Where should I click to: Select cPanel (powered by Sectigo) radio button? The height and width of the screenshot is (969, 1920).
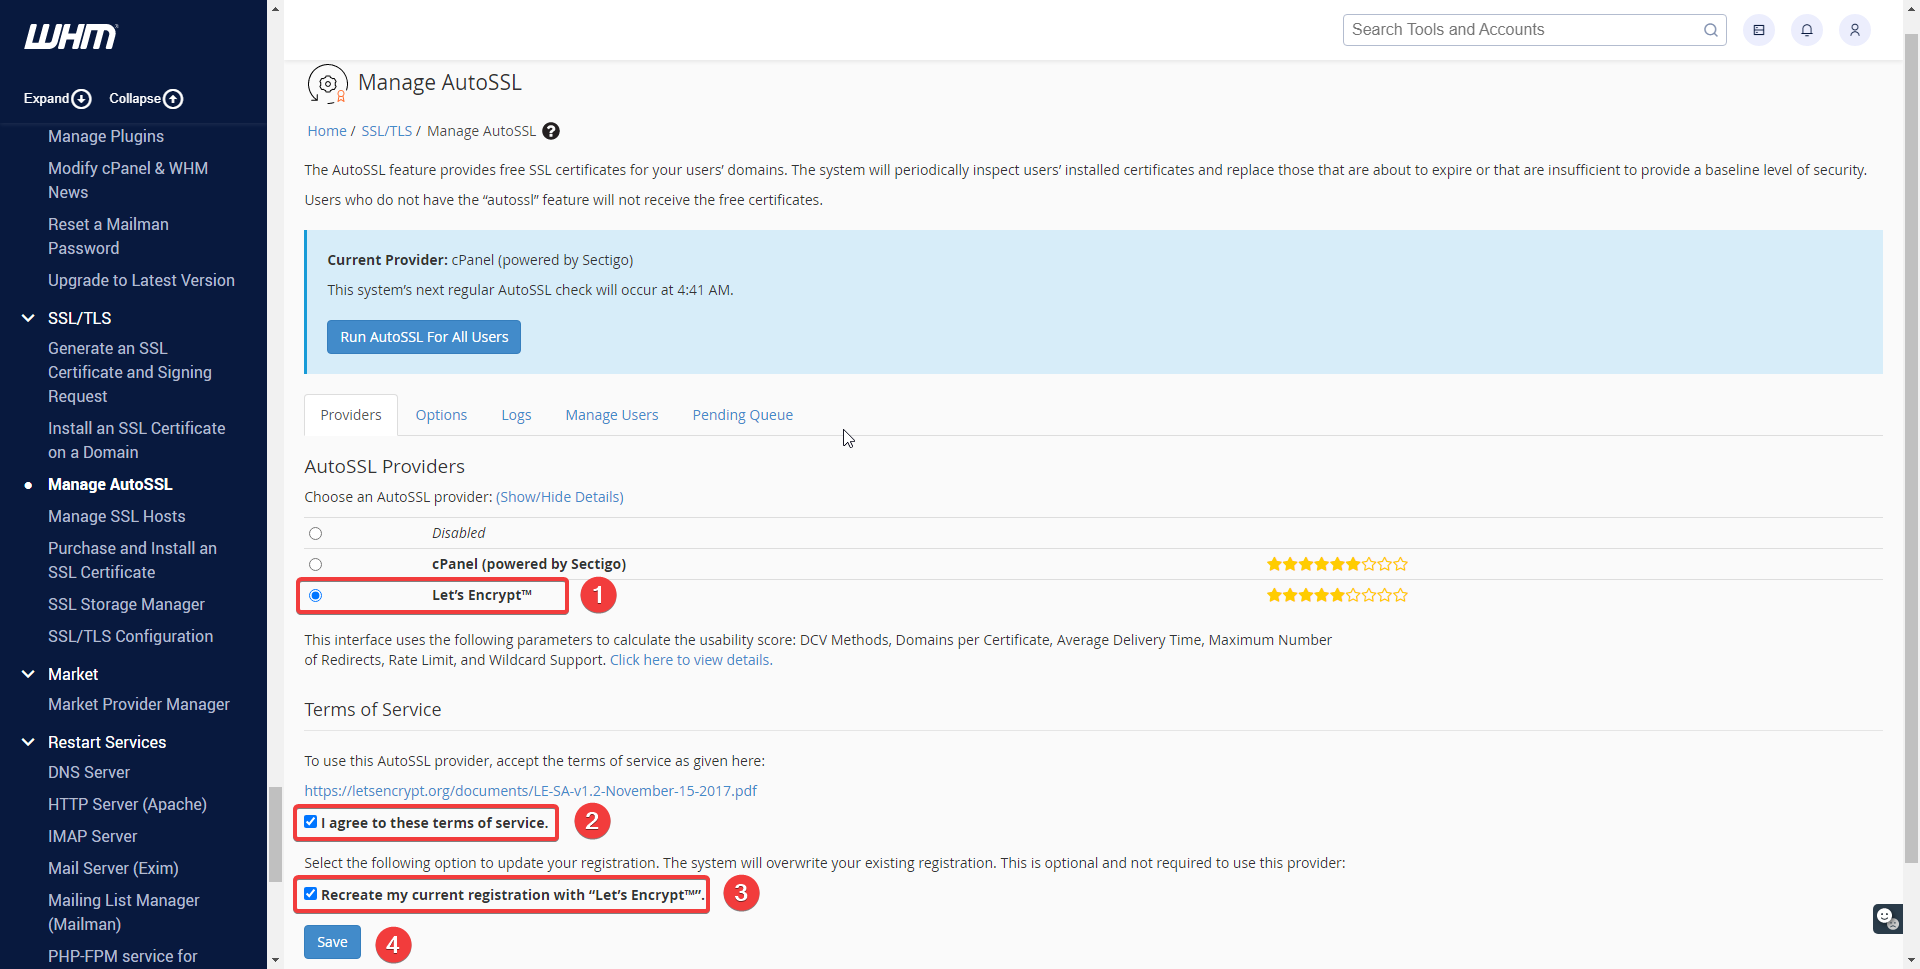point(315,564)
